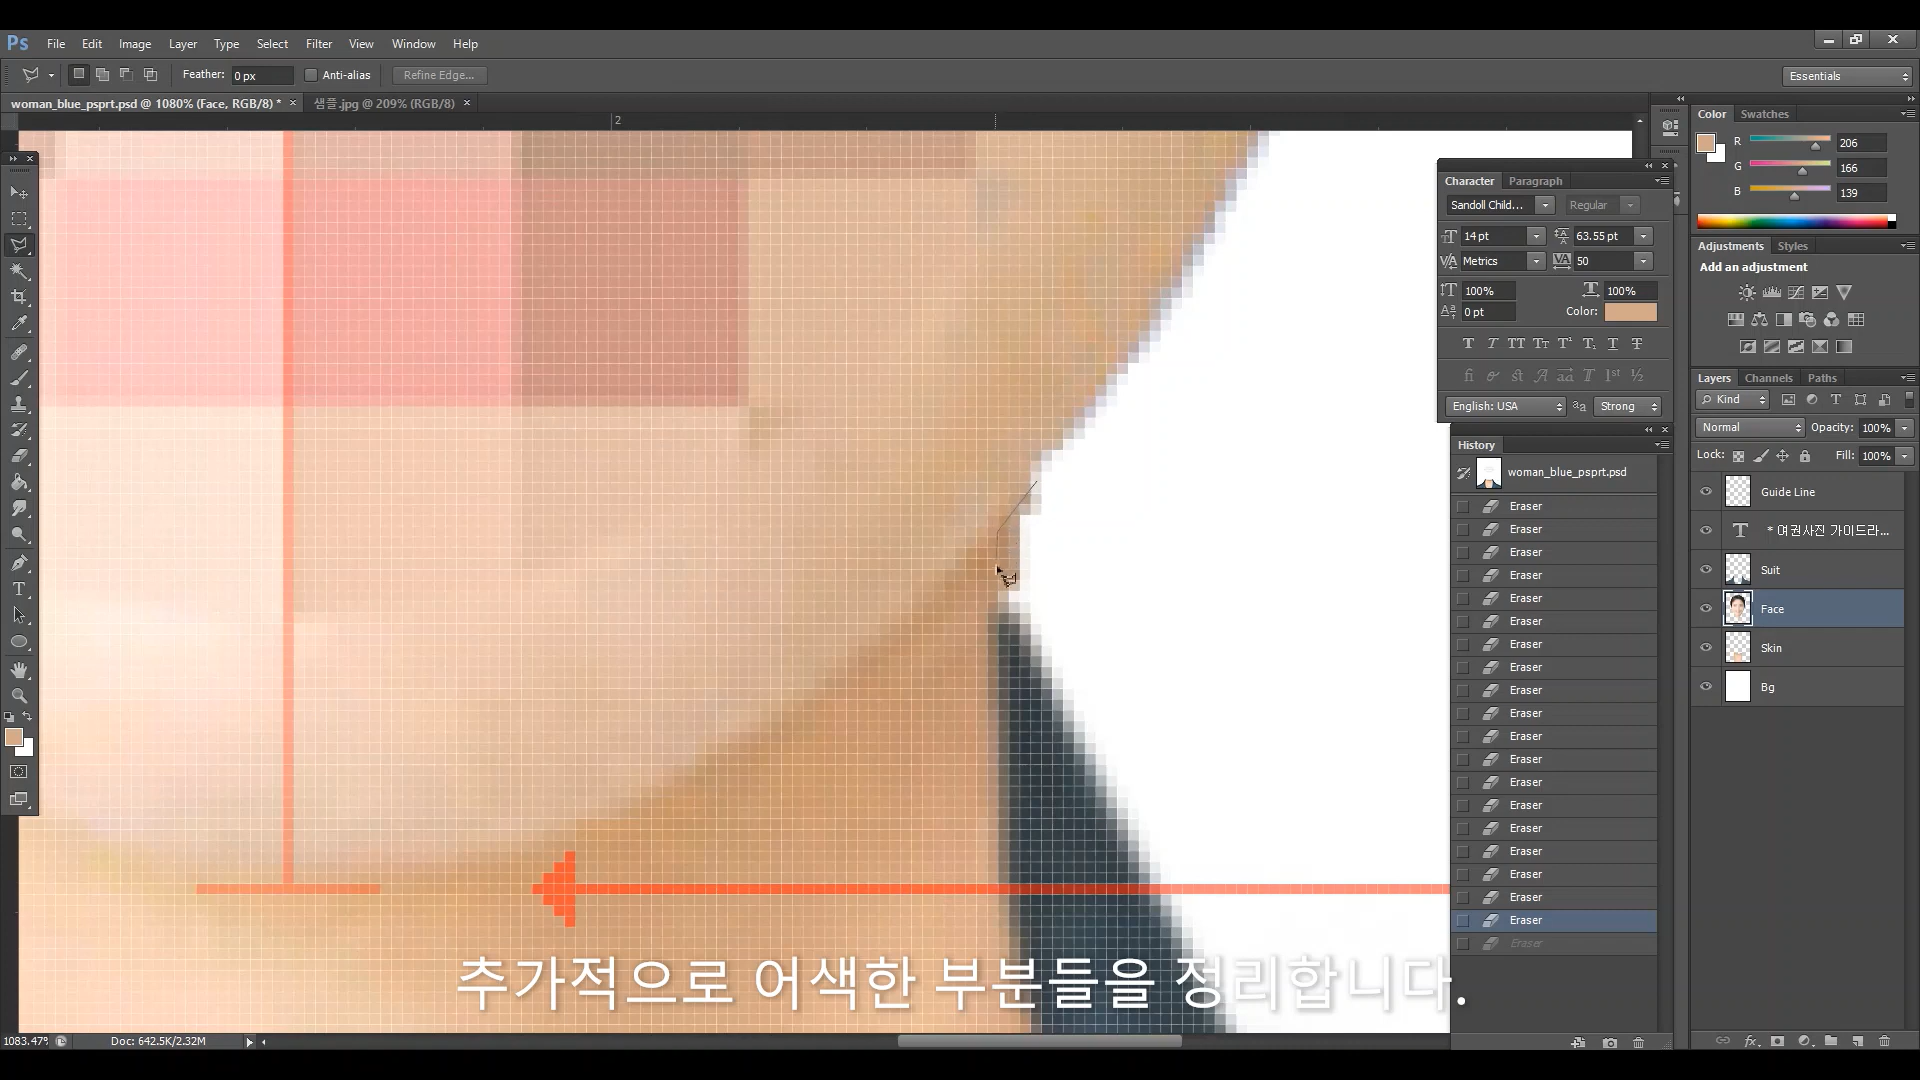
Task: Switch to the Swatches tab
Action: click(1764, 114)
